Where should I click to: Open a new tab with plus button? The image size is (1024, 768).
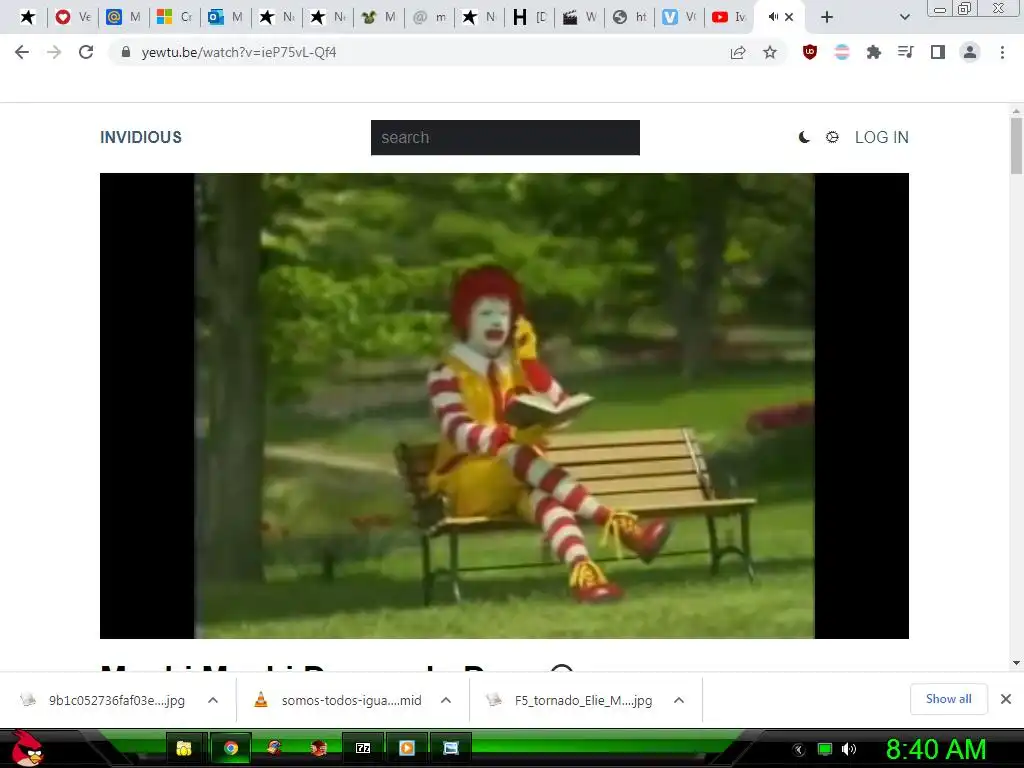(x=827, y=17)
